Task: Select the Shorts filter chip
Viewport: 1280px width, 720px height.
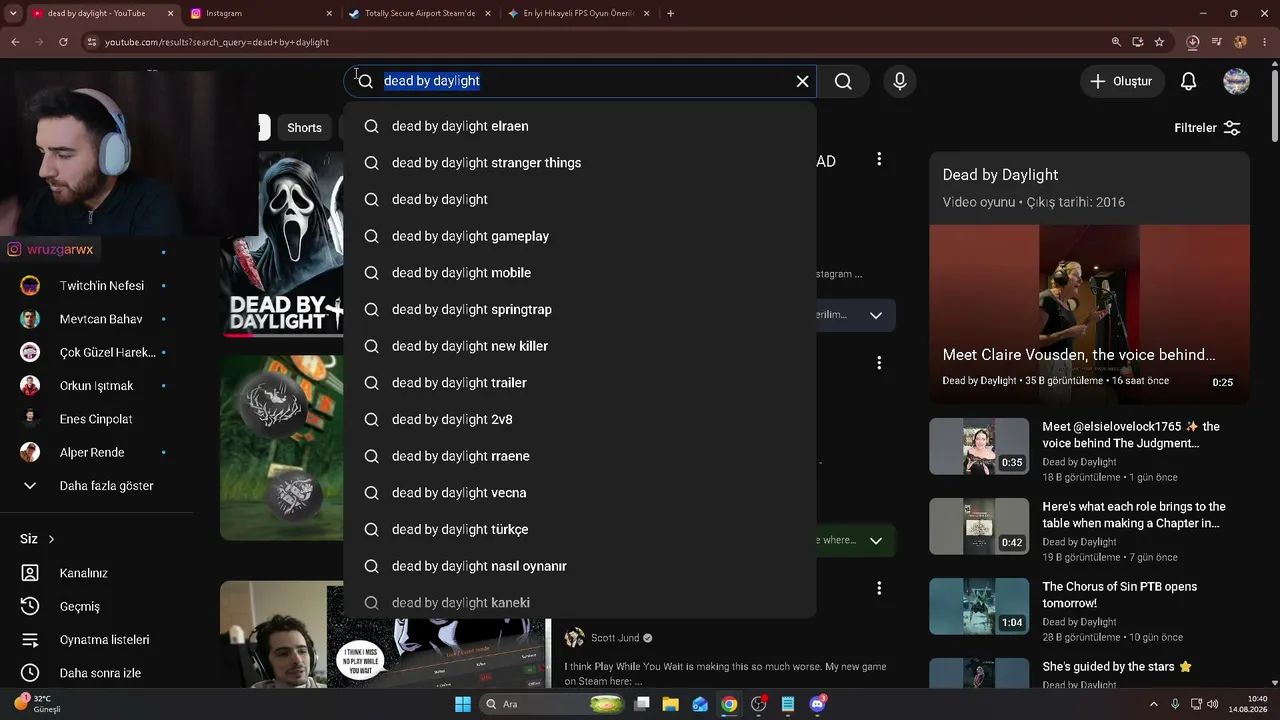Action: tap(304, 128)
